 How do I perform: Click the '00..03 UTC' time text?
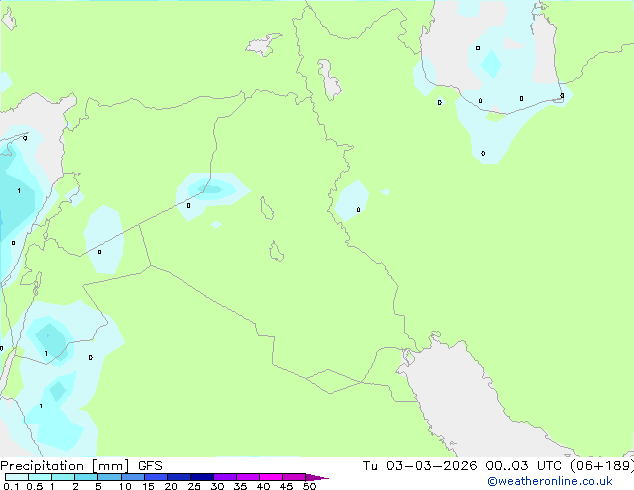524,466
